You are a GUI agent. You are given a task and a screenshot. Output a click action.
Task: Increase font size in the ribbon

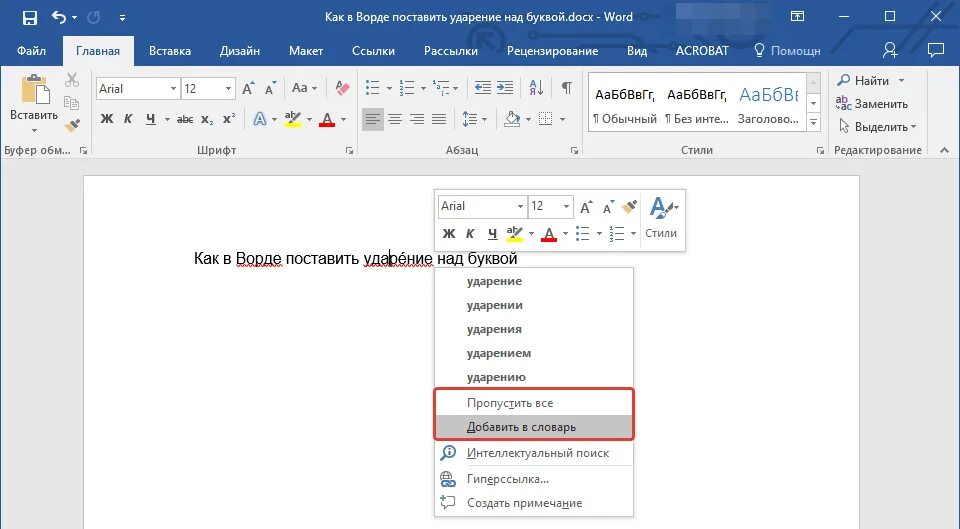tap(248, 89)
